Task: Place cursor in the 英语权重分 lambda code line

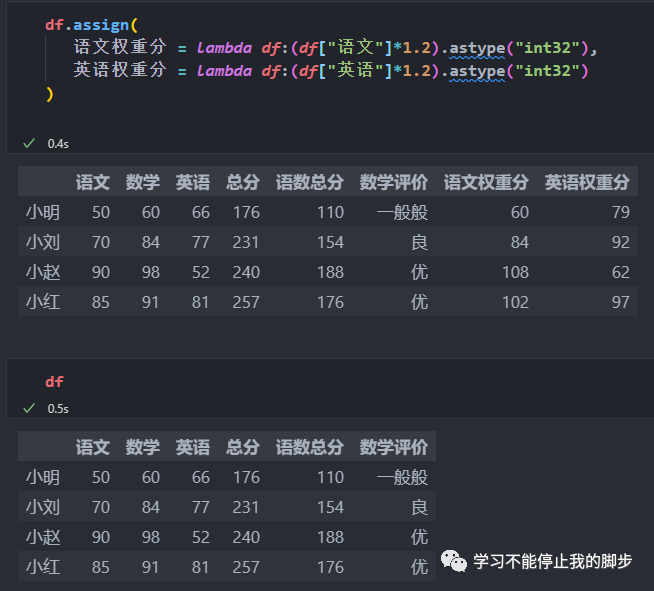Action: pos(331,70)
